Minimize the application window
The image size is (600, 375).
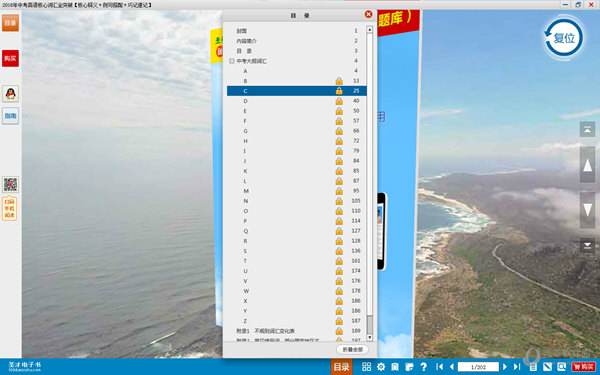point(566,5)
